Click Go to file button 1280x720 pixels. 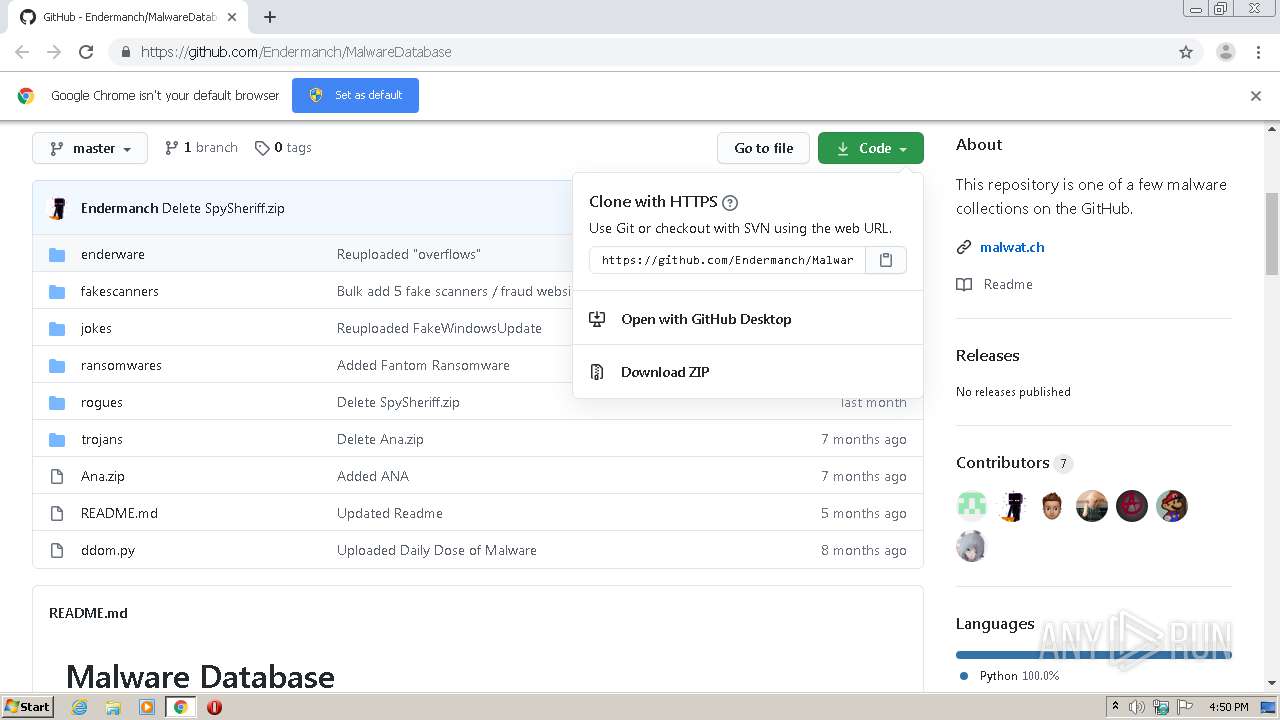pyautogui.click(x=763, y=148)
